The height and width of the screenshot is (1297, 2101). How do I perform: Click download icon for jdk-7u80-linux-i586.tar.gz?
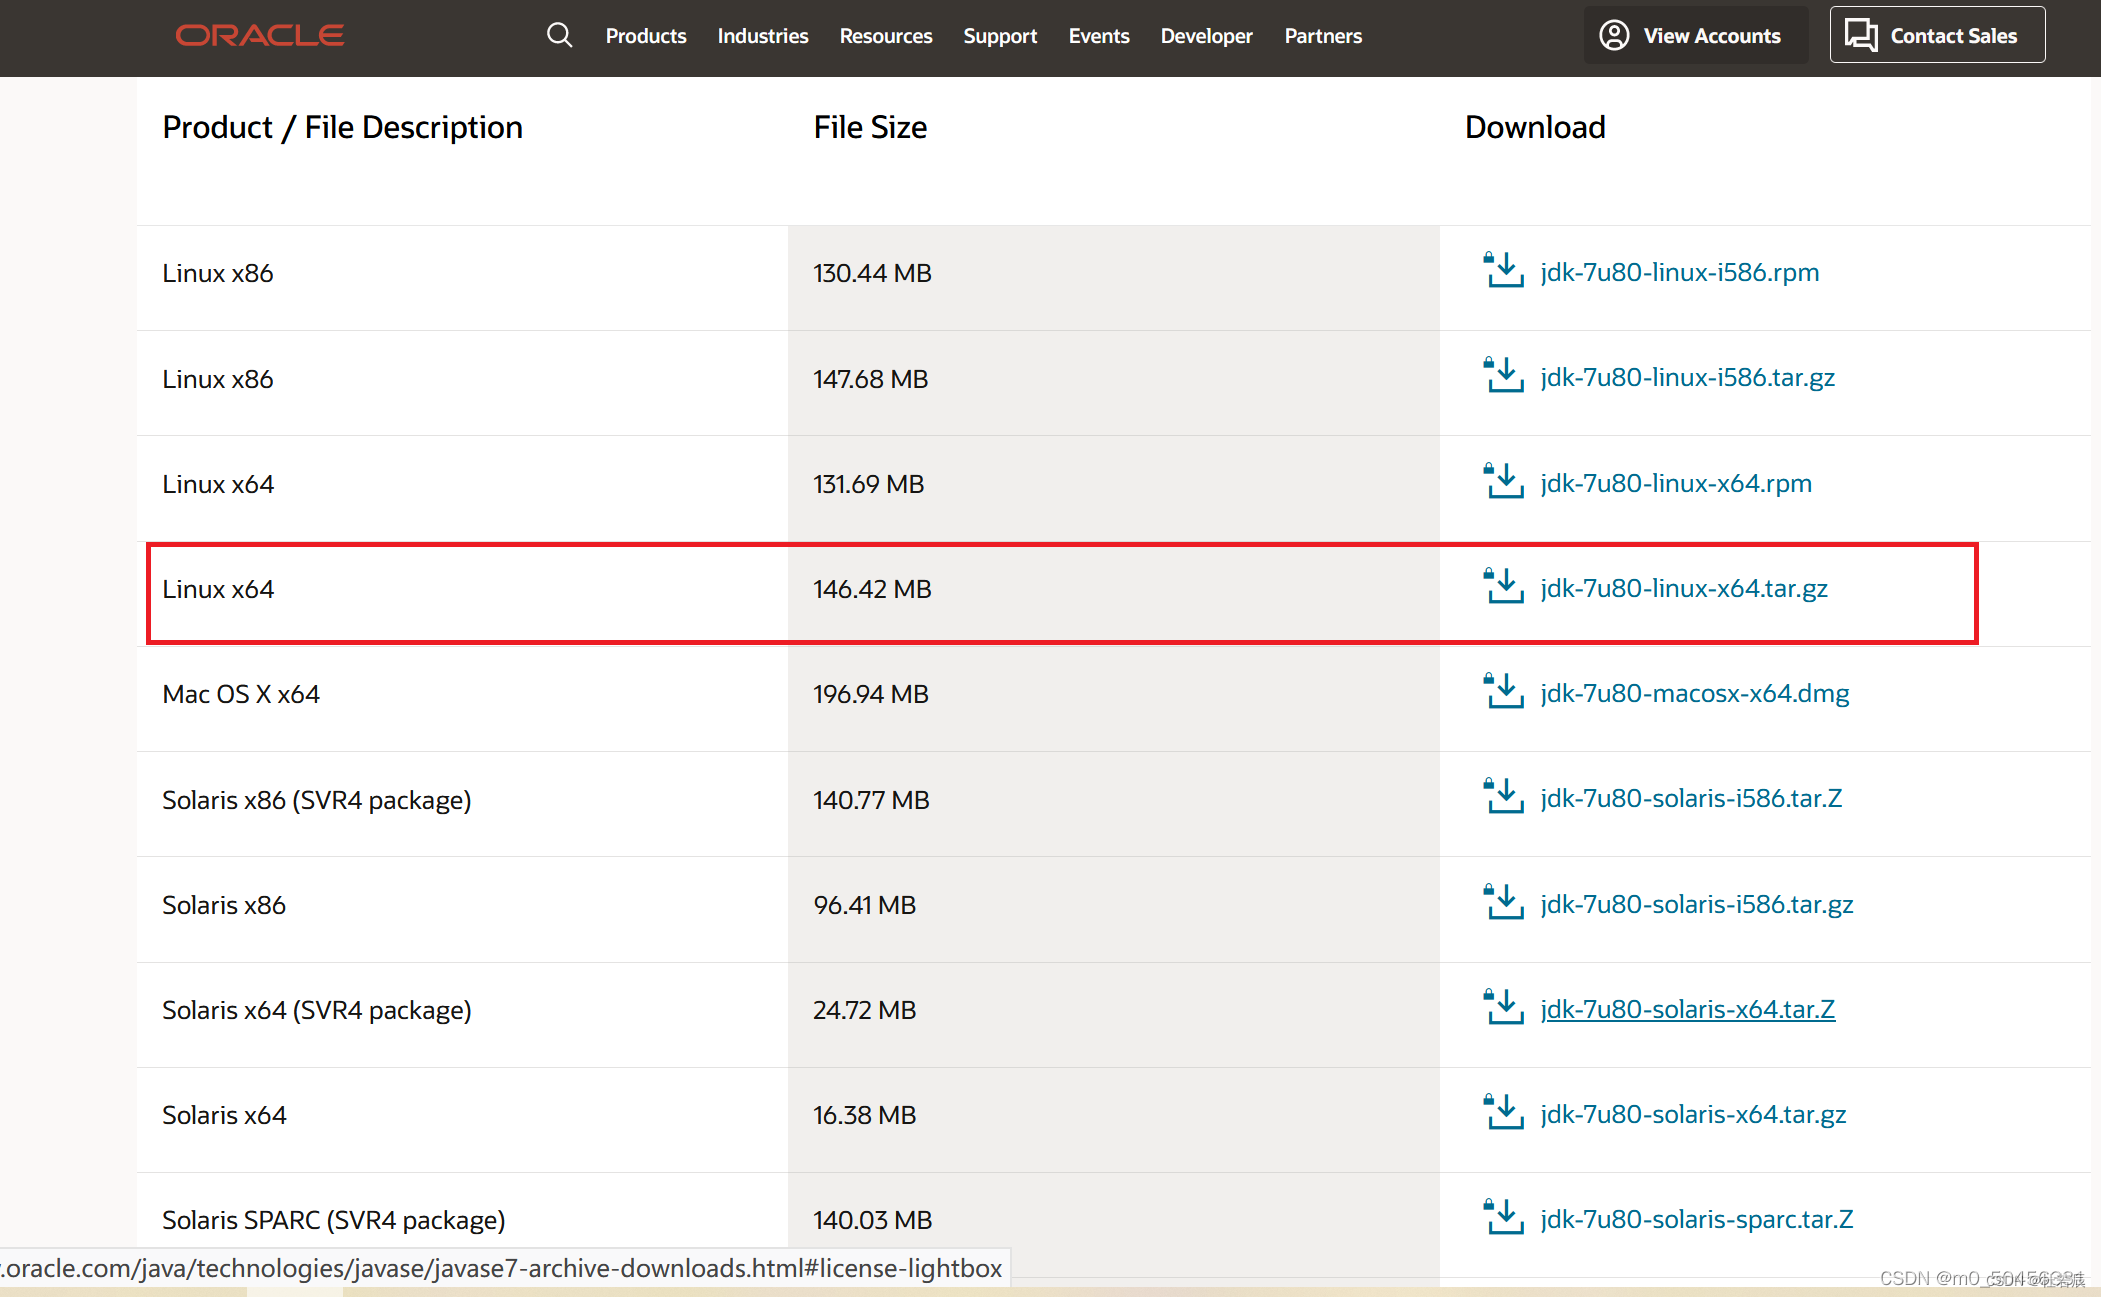1503,375
